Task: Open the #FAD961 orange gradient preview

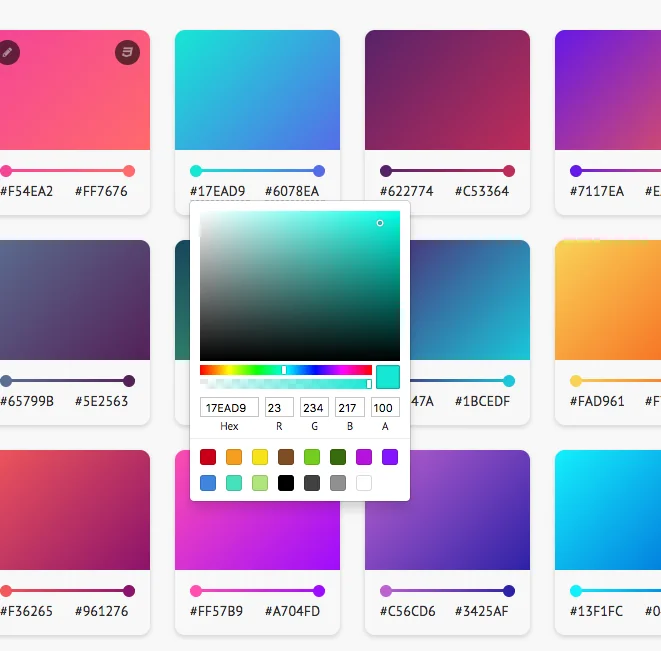Action: click(608, 300)
